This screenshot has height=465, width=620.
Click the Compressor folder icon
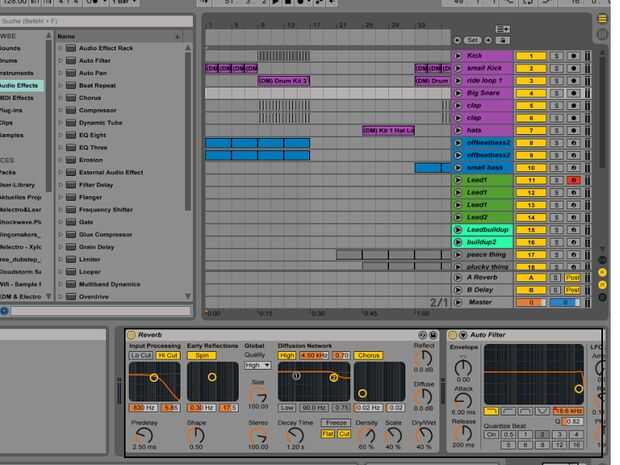click(70, 110)
